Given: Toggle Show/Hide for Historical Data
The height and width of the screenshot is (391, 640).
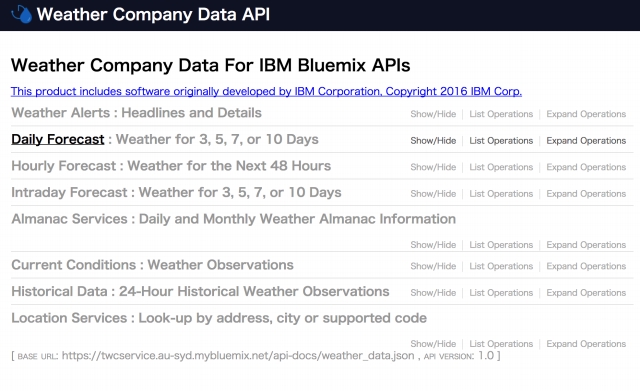Looking at the screenshot, I should tap(433, 293).
